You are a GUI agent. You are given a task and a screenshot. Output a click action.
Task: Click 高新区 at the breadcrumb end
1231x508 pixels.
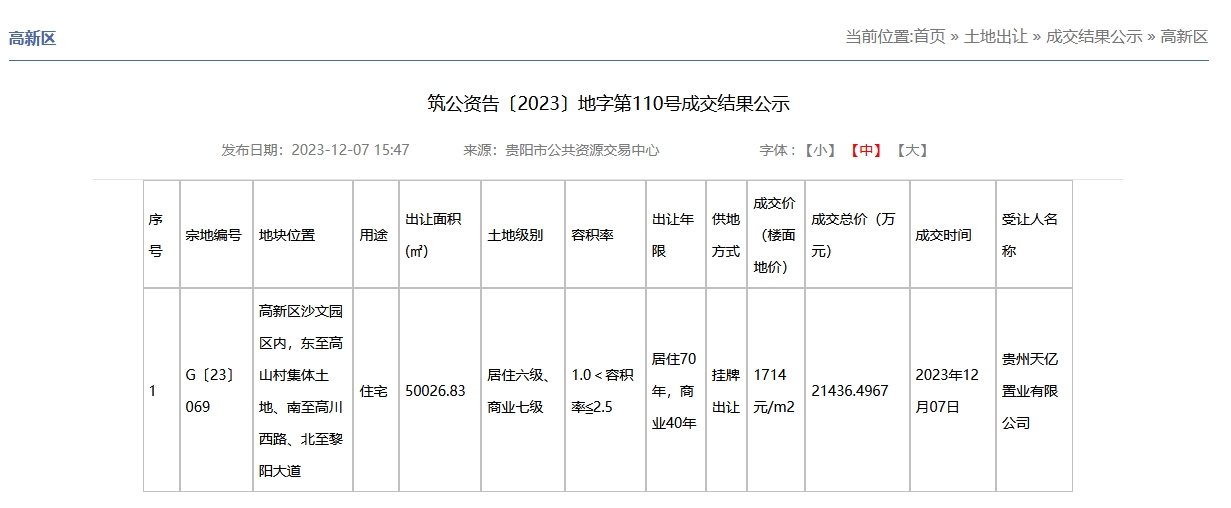click(x=1184, y=37)
